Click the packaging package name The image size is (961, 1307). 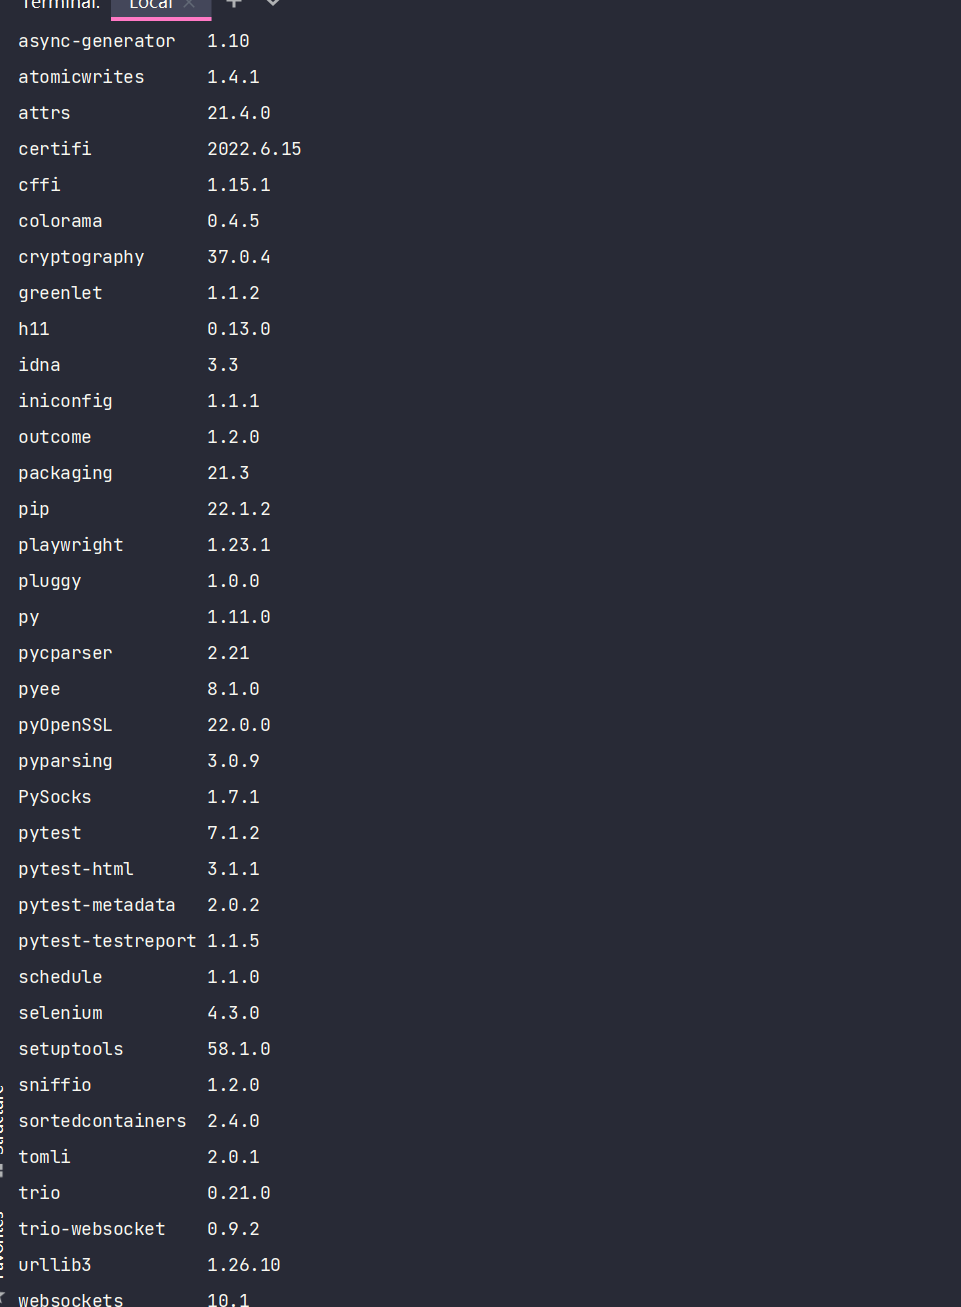click(65, 473)
